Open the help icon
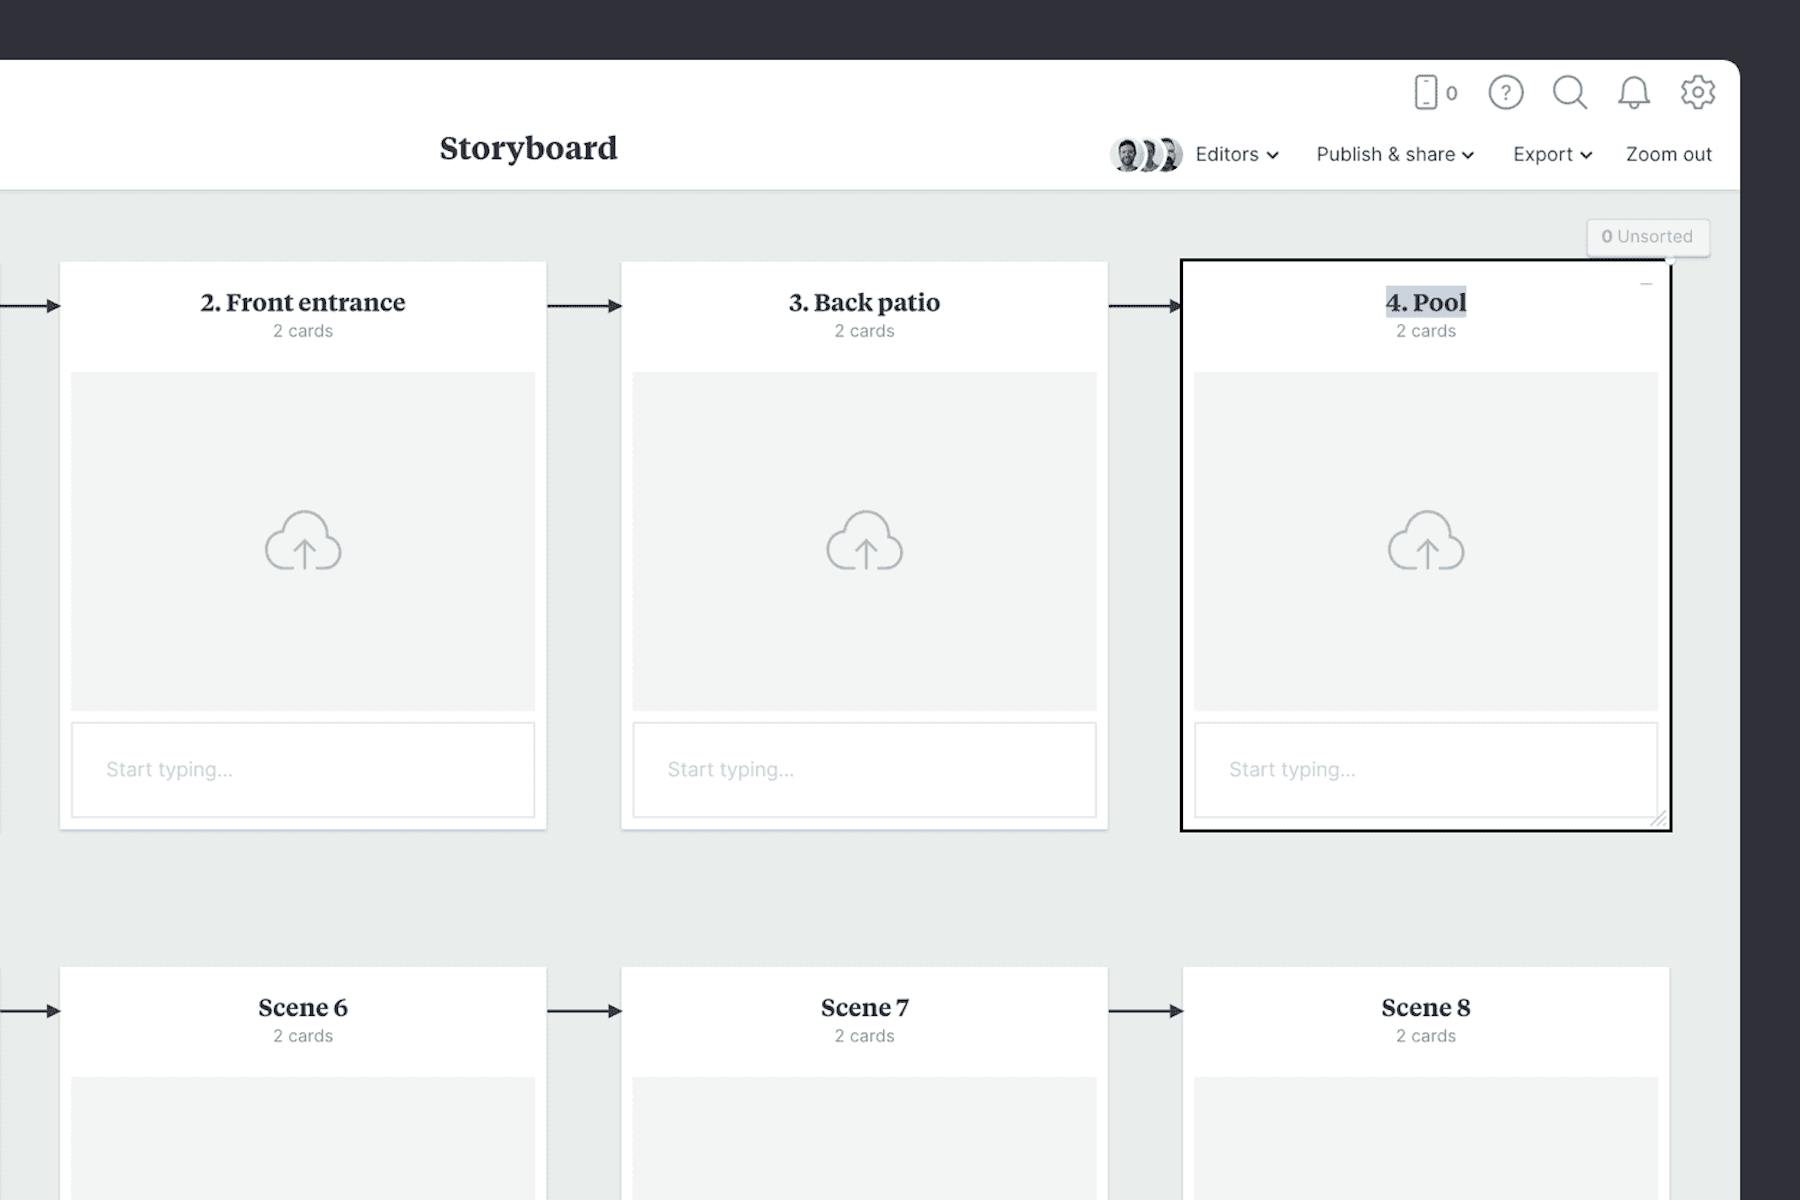 point(1506,92)
